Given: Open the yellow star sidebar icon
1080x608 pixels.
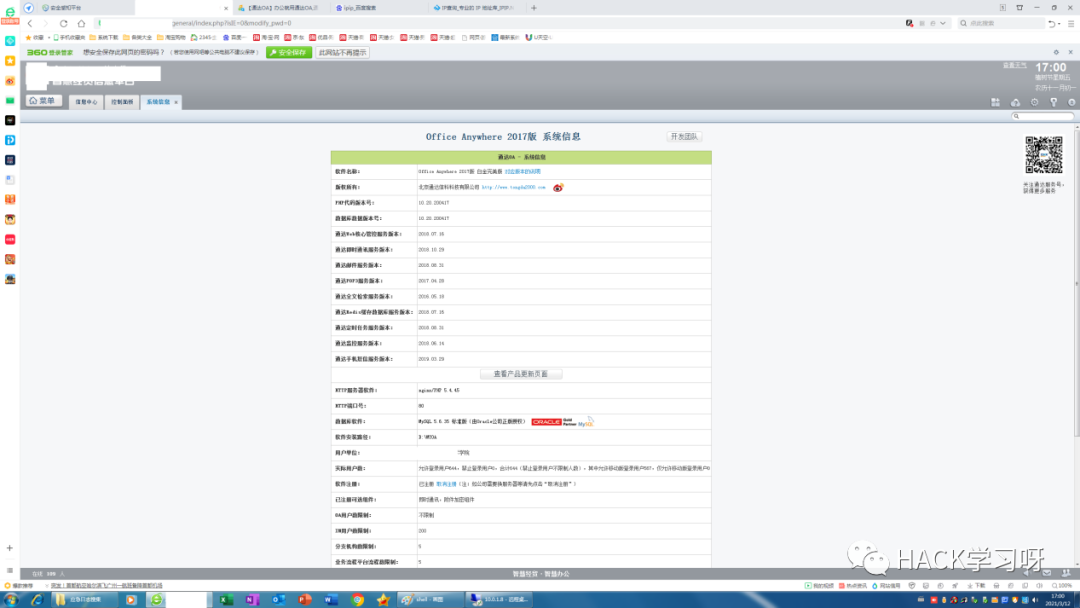Looking at the screenshot, I should [x=10, y=61].
